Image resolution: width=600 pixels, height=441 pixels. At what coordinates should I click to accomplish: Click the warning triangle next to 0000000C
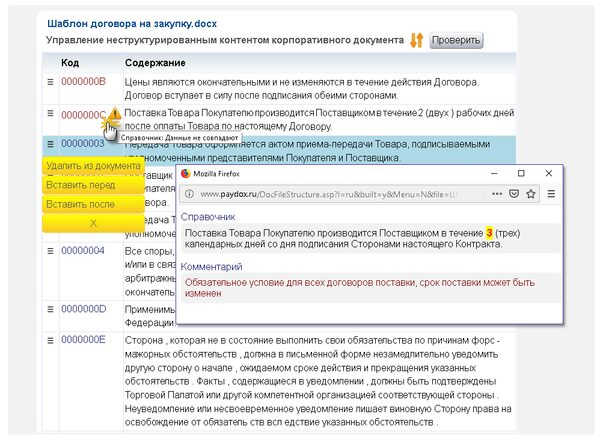(x=116, y=115)
